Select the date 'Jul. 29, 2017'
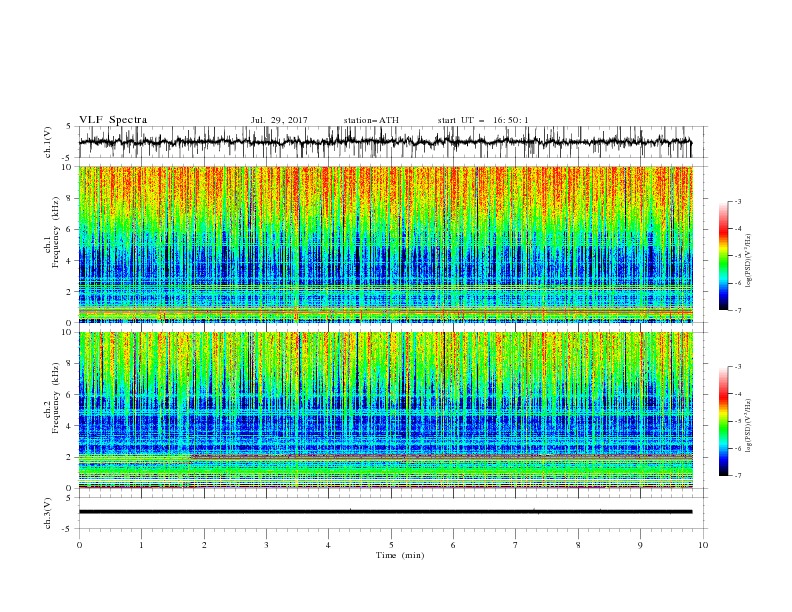Image resolution: width=792 pixels, height=612 pixels. 279,120
